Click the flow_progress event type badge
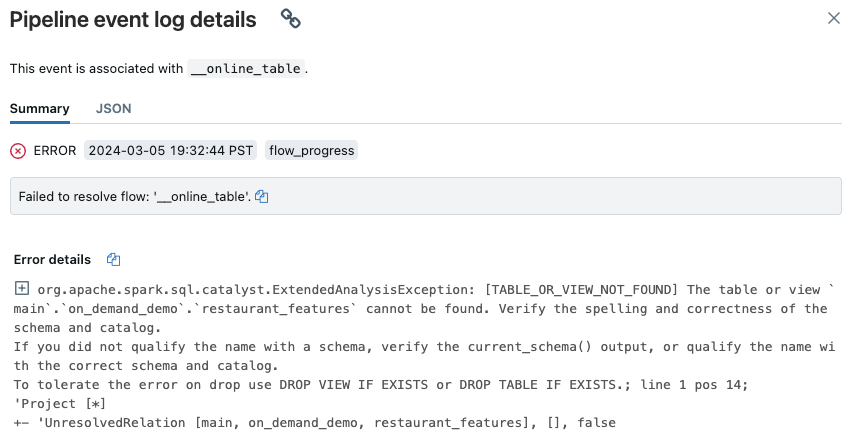The image size is (849, 438). coord(311,151)
